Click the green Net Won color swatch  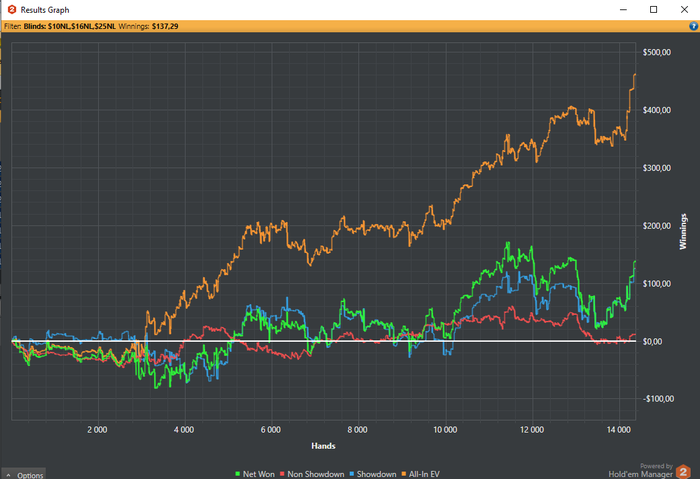[x=238, y=474]
